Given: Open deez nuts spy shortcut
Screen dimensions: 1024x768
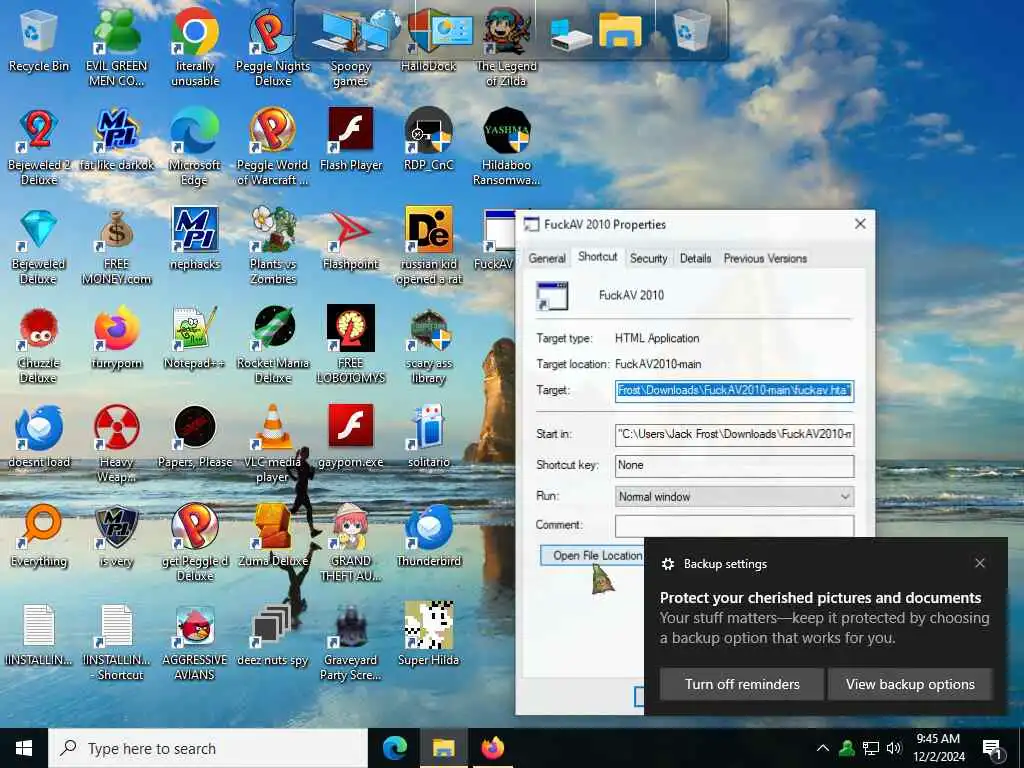Looking at the screenshot, I should point(272,635).
